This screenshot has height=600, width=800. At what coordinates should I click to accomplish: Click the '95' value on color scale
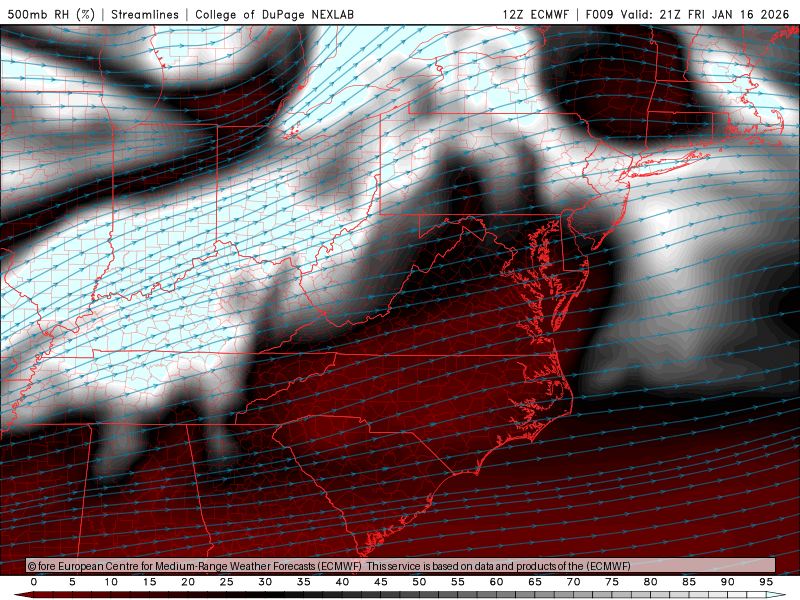click(x=766, y=582)
